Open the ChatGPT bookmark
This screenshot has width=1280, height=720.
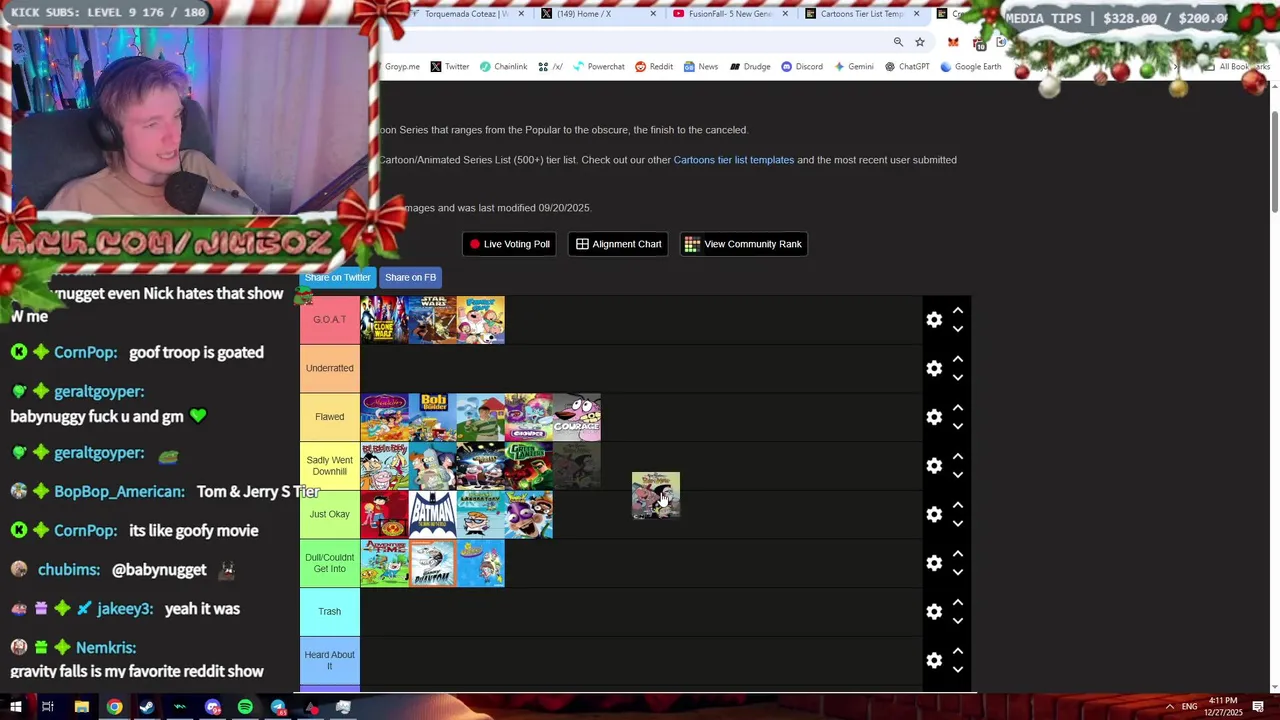(x=907, y=67)
